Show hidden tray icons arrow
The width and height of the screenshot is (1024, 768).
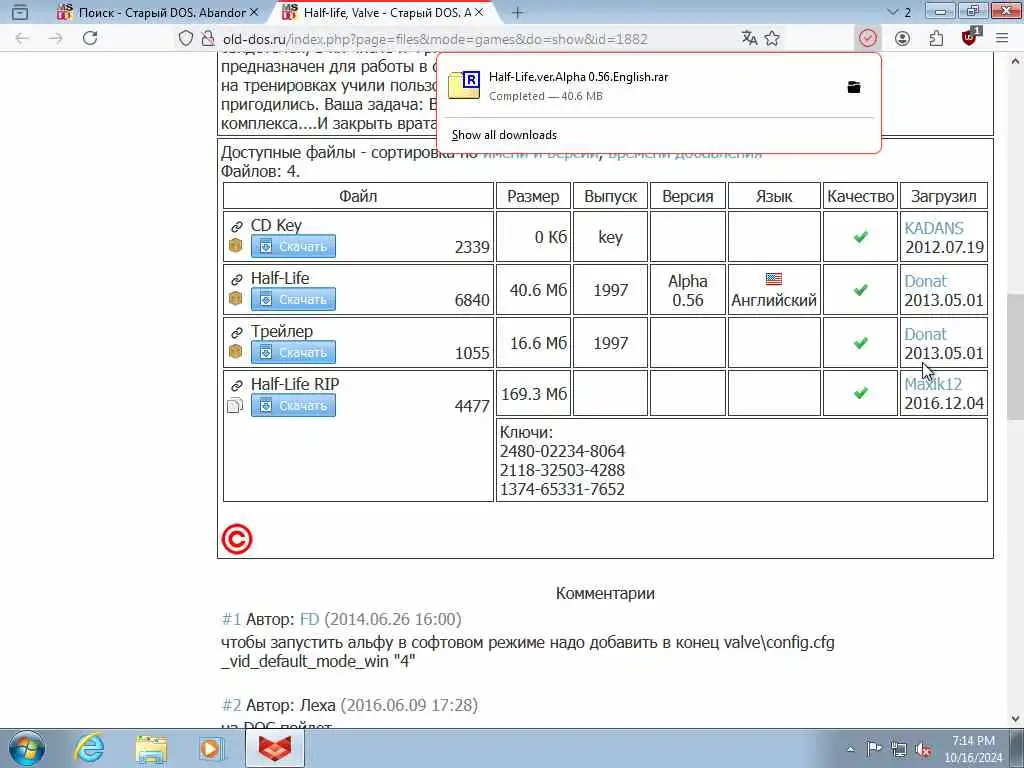point(850,750)
